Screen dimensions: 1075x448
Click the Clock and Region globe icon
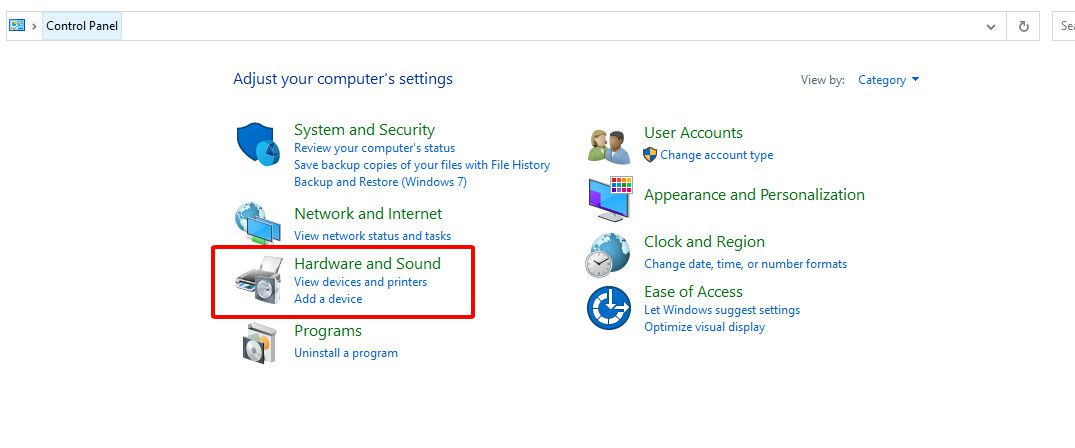click(607, 255)
